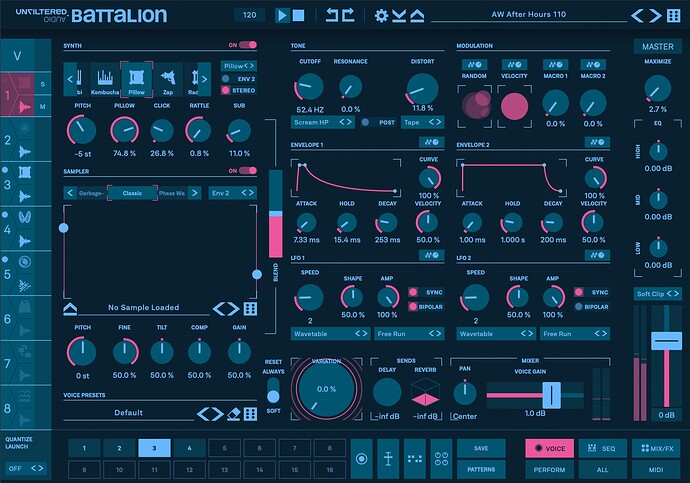Click the MASTER button
690x483 pixels.
click(x=657, y=47)
